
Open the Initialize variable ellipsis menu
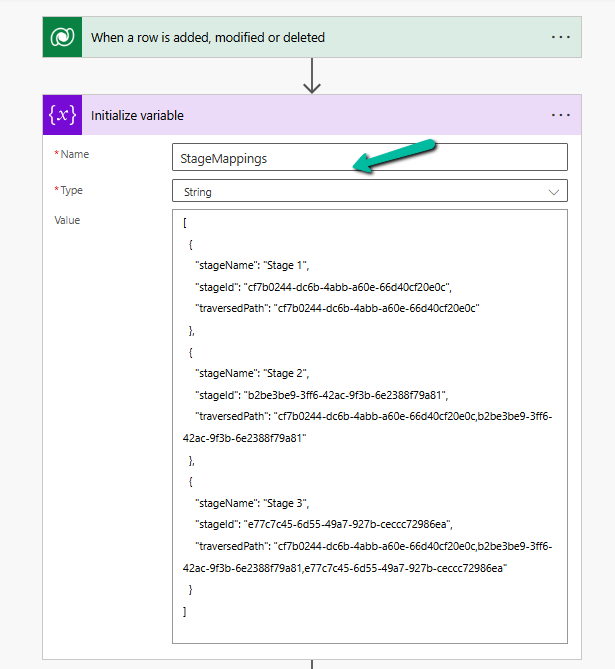(560, 115)
